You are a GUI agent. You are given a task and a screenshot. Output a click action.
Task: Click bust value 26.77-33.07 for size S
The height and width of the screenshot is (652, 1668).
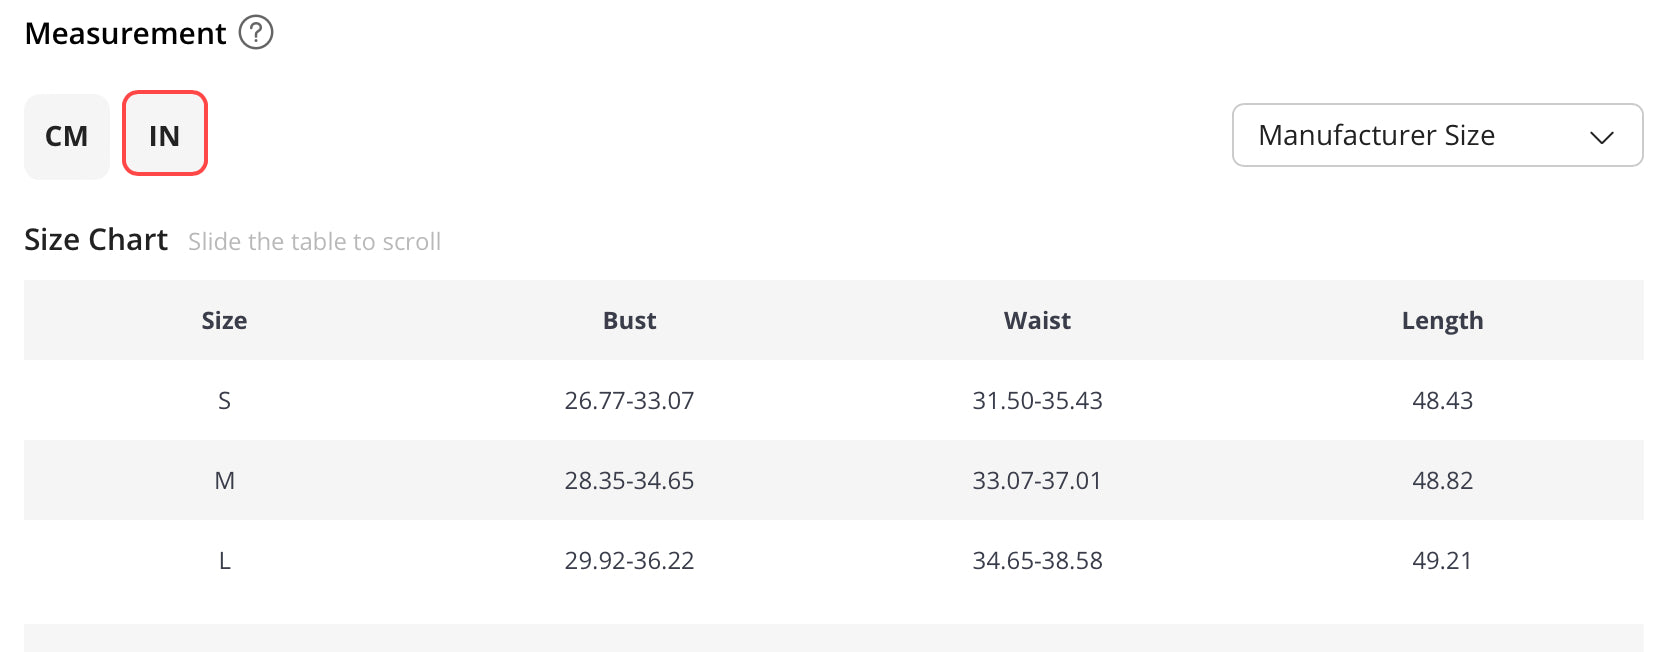pos(629,400)
